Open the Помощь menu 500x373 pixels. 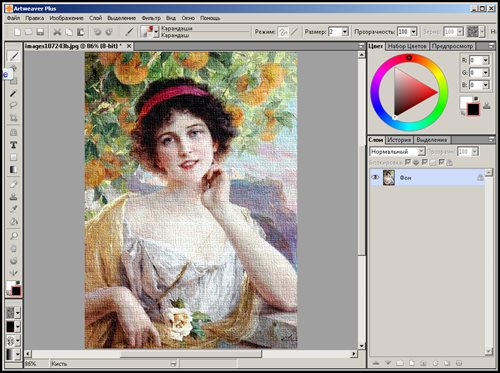coord(210,18)
